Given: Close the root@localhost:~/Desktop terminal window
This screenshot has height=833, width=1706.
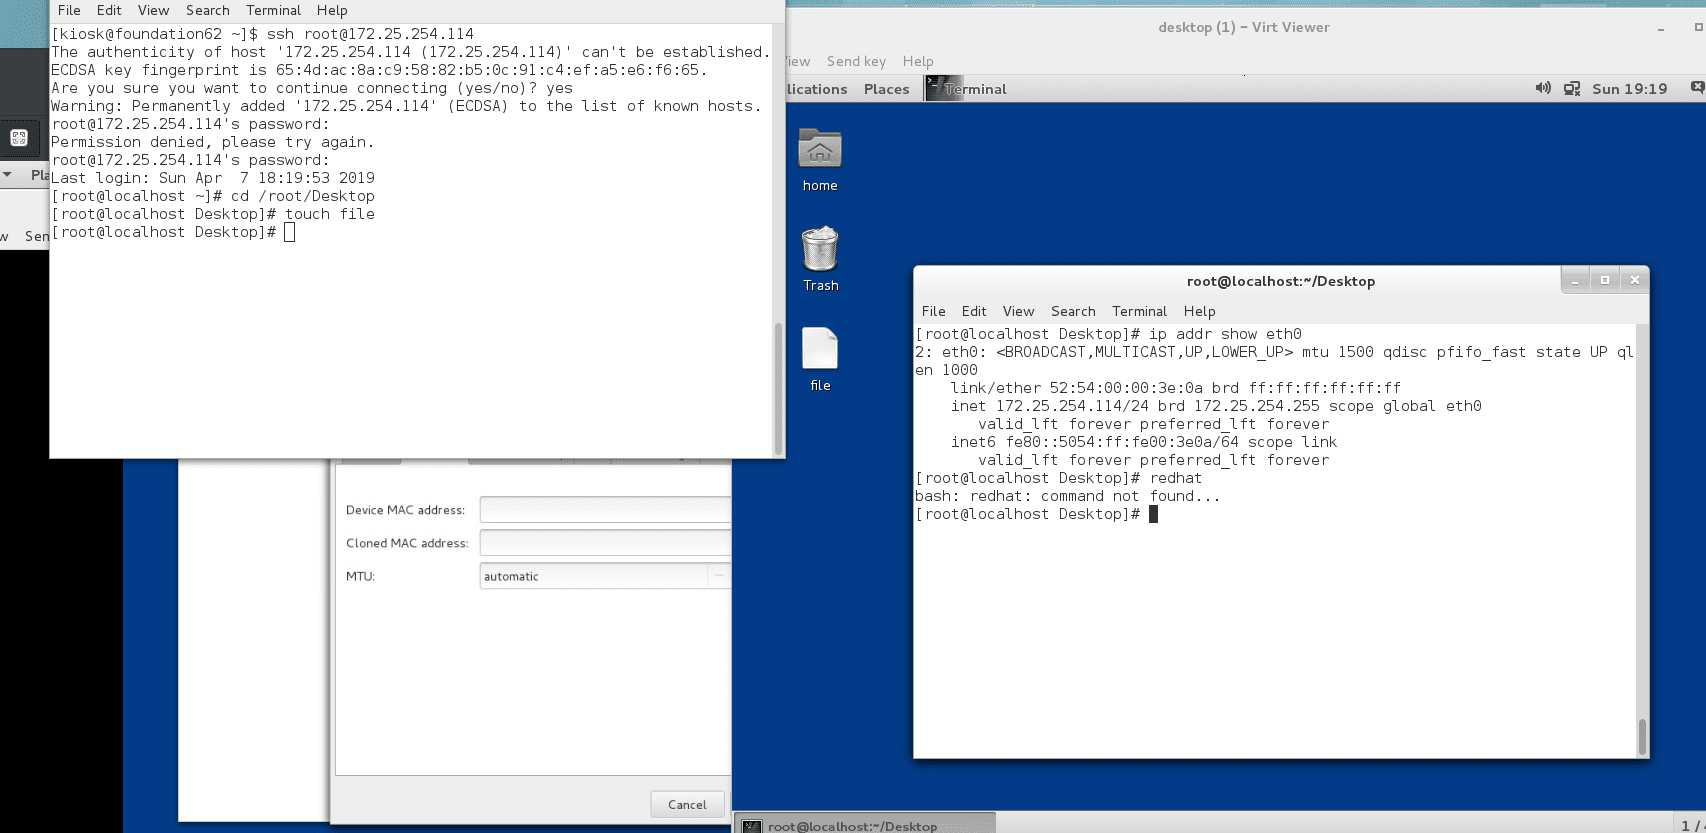Looking at the screenshot, I should (1635, 280).
